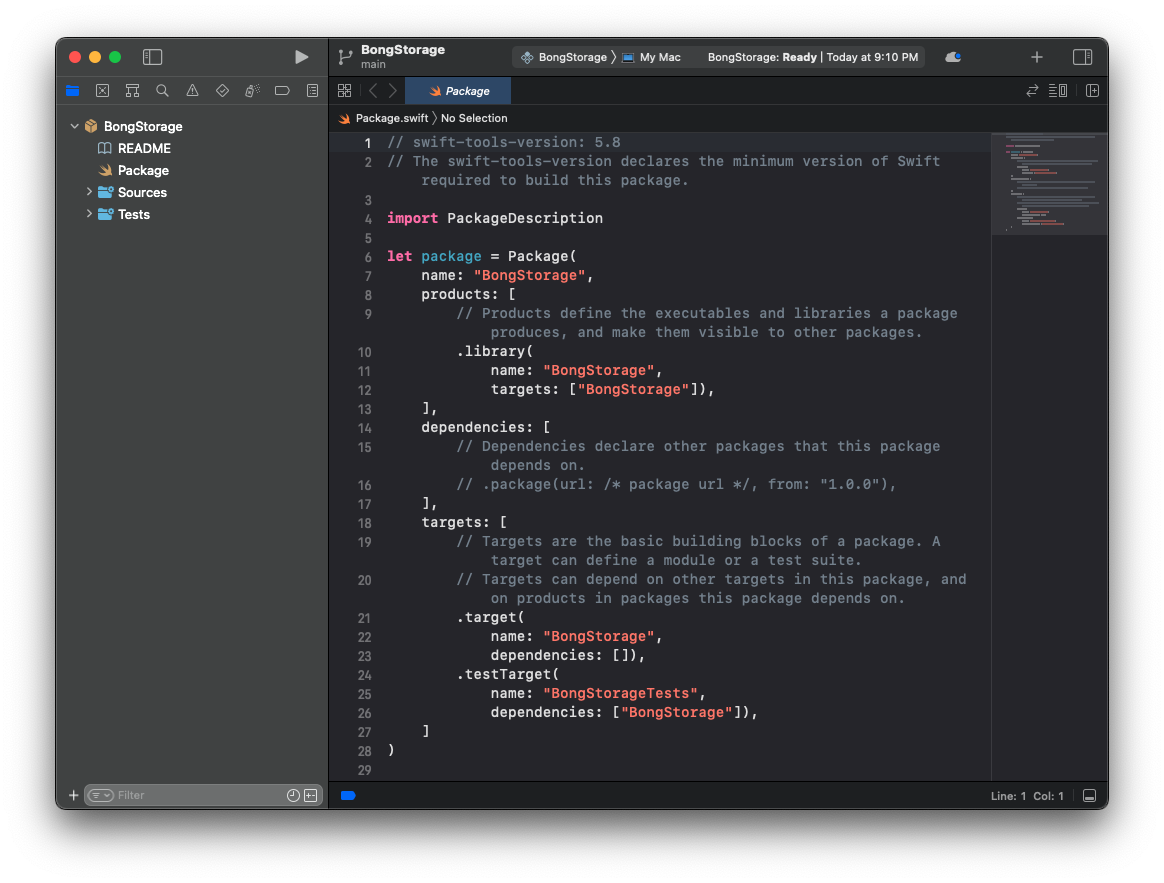The image size is (1164, 883).
Task: Select the Package file in navigator
Action: click(x=143, y=171)
